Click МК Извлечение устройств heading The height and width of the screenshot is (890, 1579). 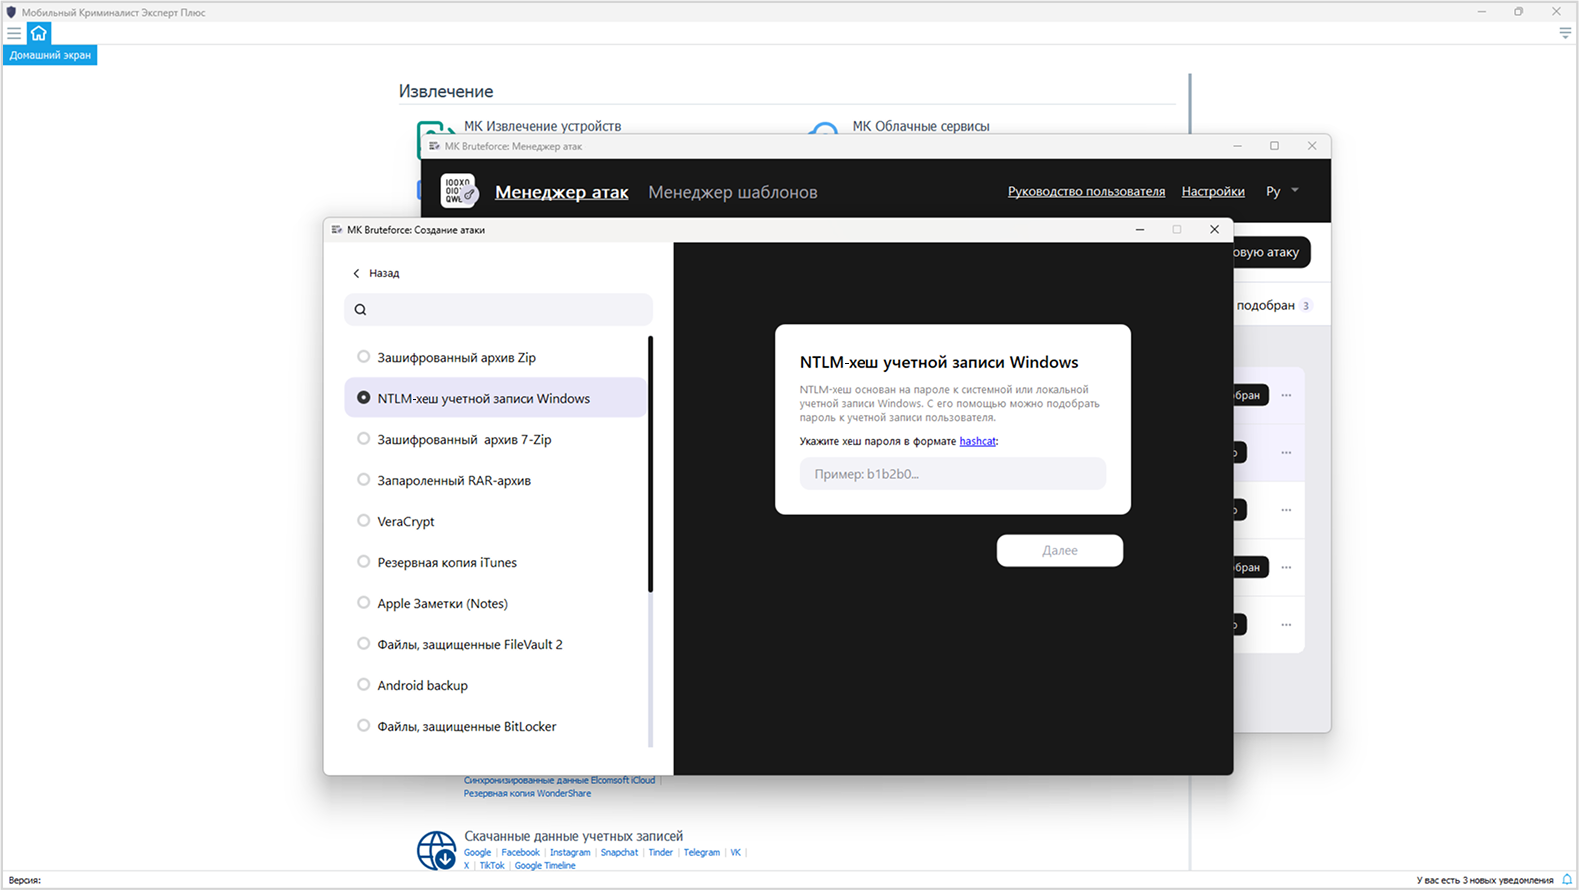542,126
